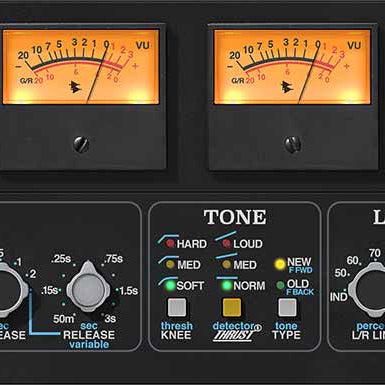The image size is (385, 385).
Task: Click the right VU meter display
Action: click(x=292, y=67)
